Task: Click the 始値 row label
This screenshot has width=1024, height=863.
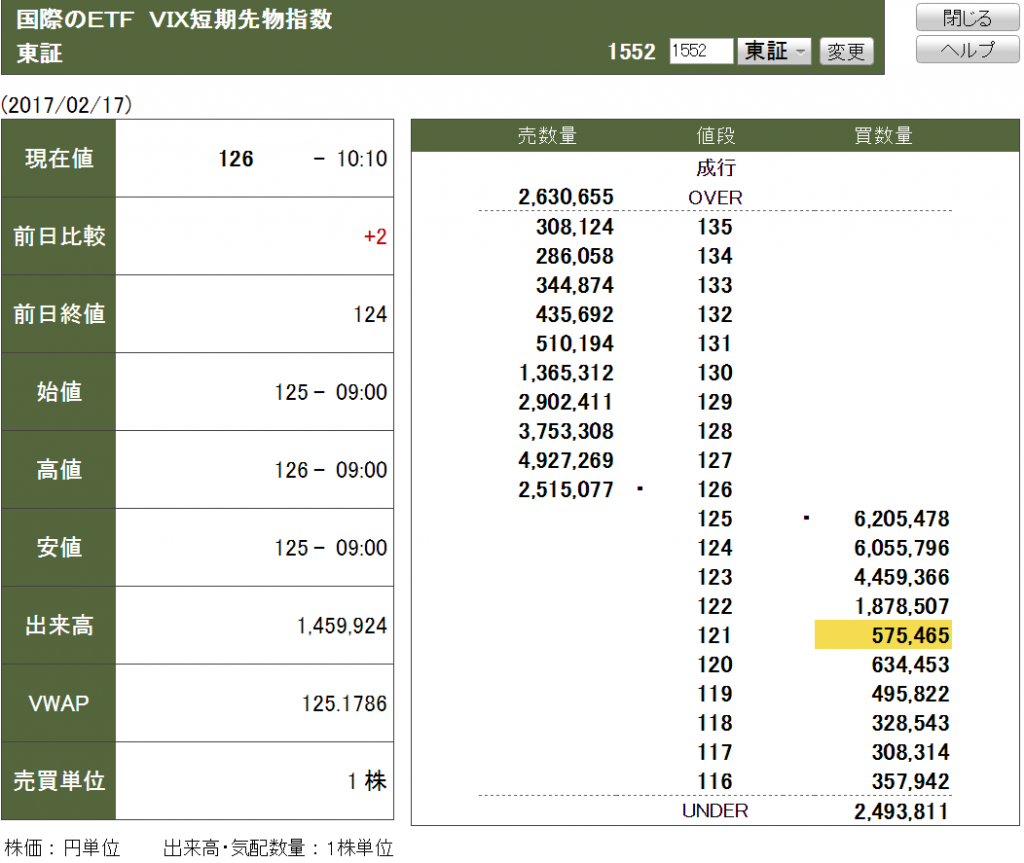Action: coord(59,392)
